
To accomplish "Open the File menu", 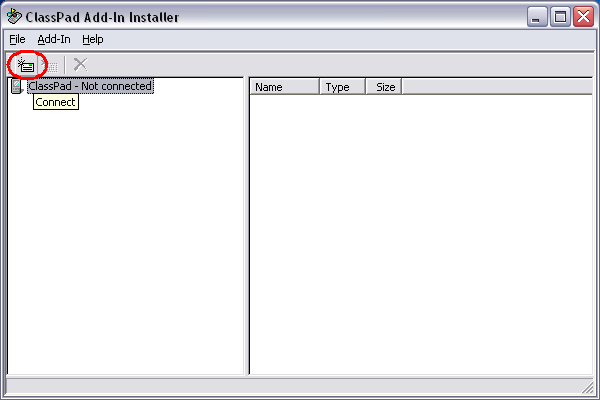I will tap(17, 39).
